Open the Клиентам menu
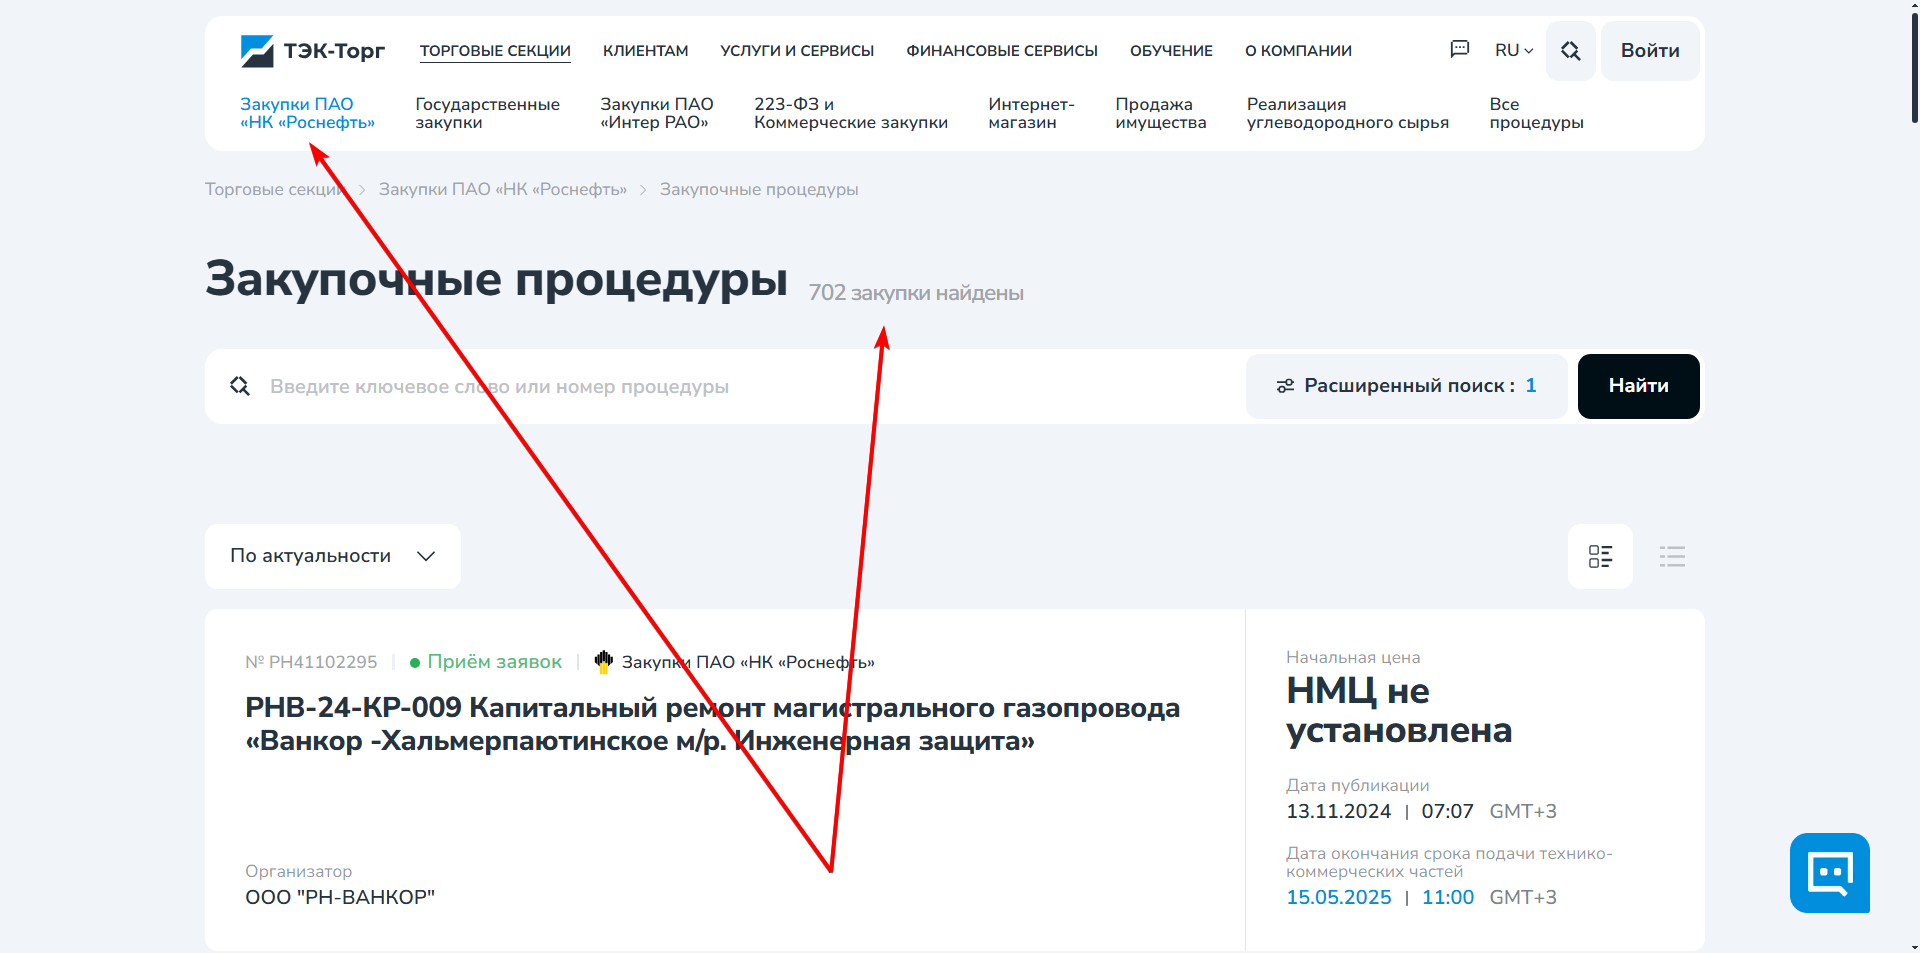Screen dimensions: 1920x953 [x=645, y=51]
